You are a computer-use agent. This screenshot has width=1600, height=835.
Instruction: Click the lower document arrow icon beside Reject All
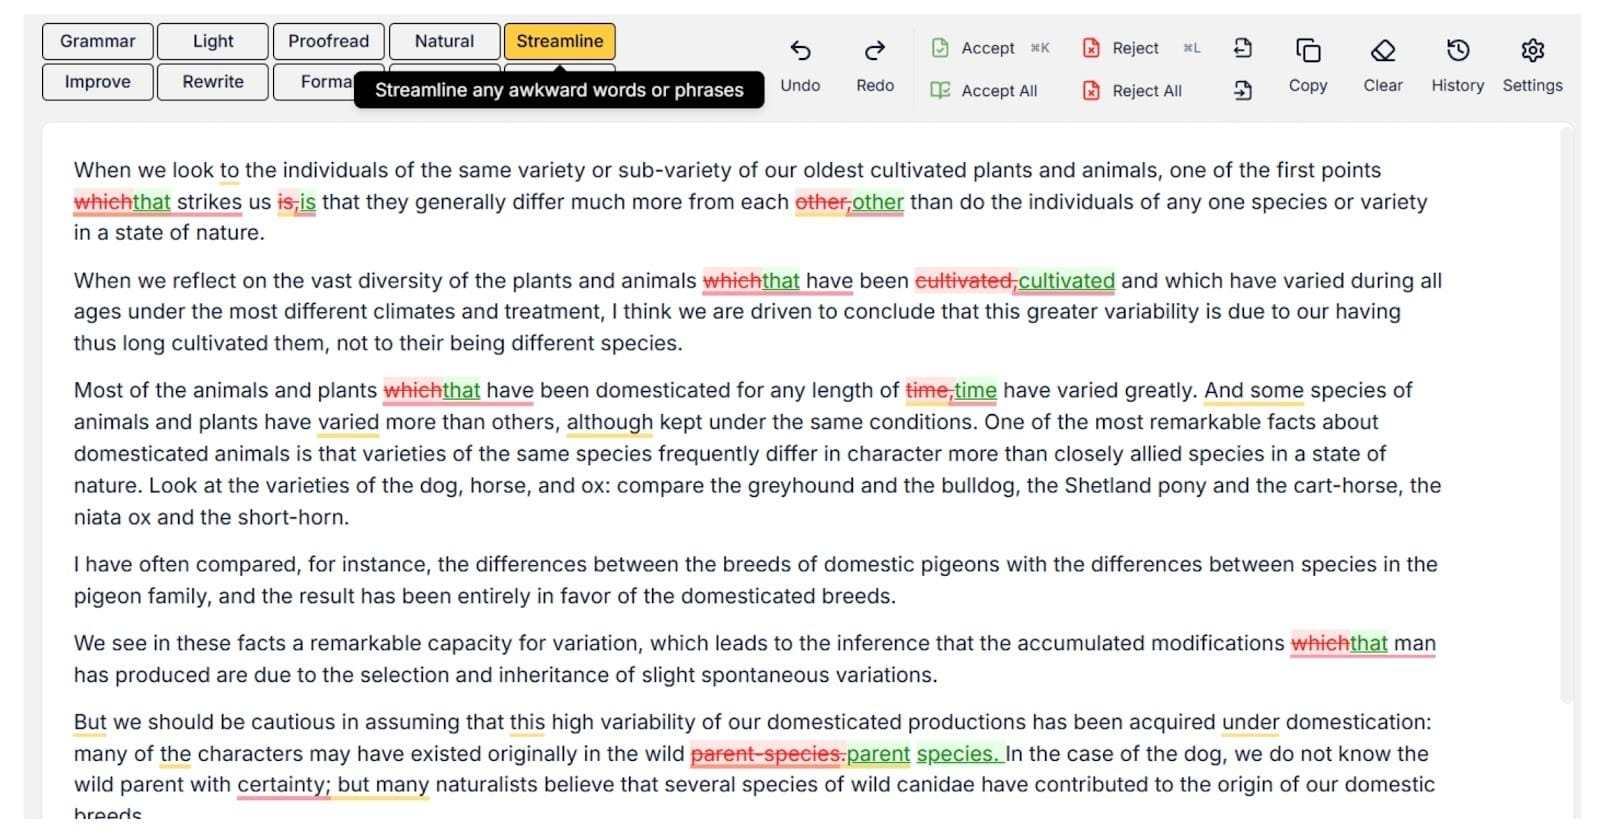(1242, 91)
